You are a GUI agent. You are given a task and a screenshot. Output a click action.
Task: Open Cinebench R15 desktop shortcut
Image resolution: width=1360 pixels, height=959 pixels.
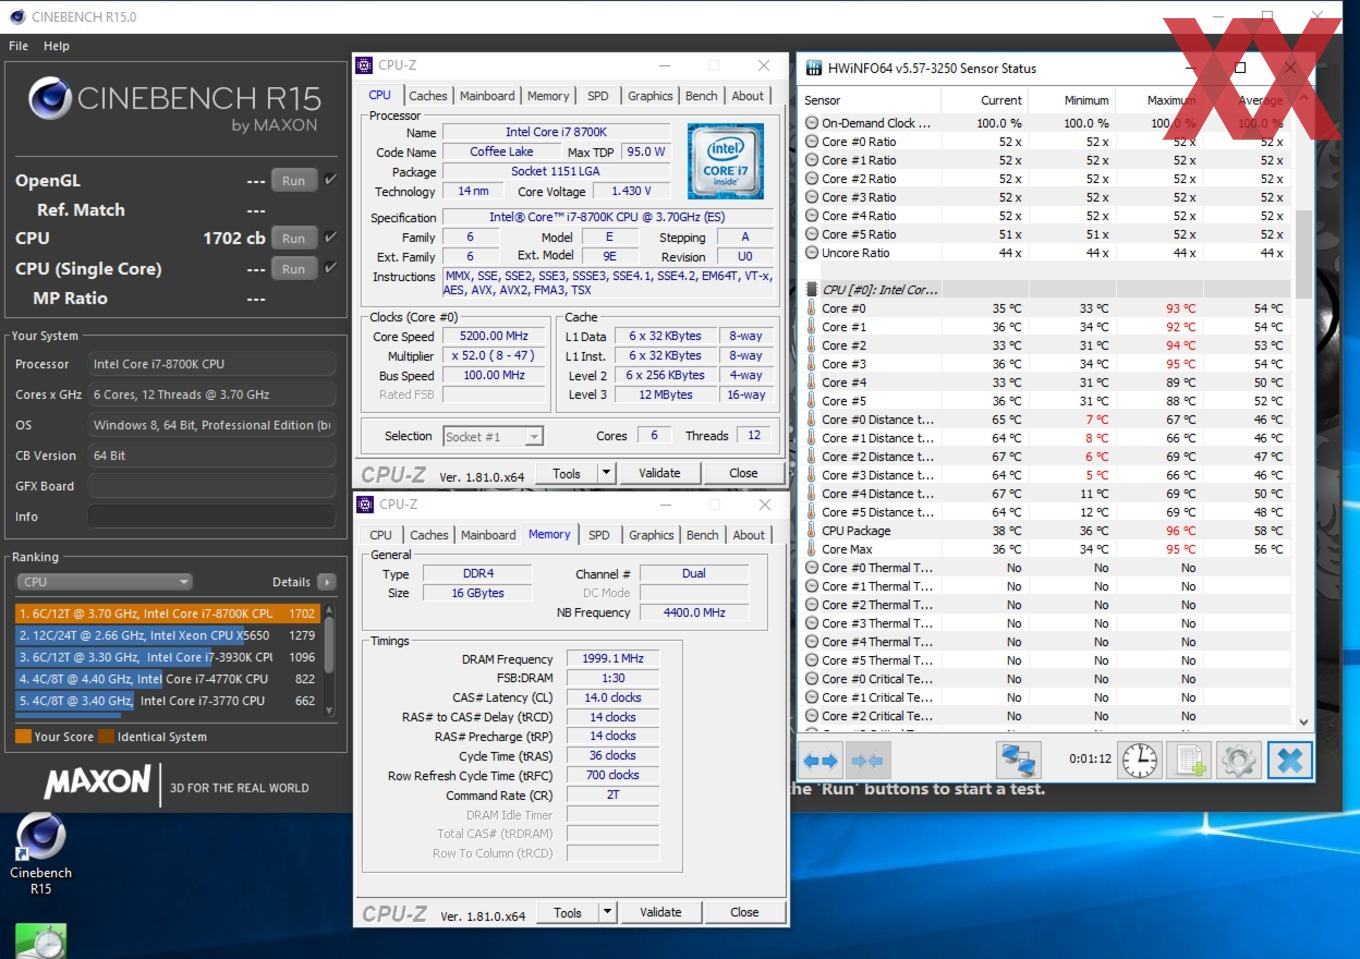[41, 853]
